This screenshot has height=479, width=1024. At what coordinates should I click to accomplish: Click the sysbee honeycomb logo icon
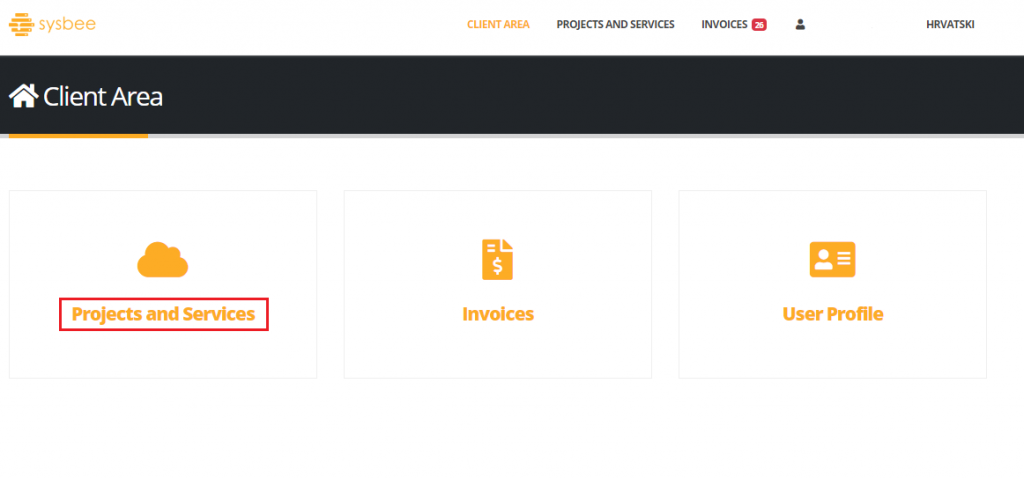pos(21,22)
